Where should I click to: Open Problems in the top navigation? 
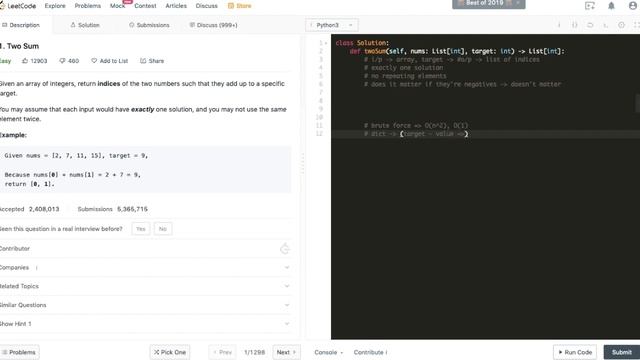(88, 6)
